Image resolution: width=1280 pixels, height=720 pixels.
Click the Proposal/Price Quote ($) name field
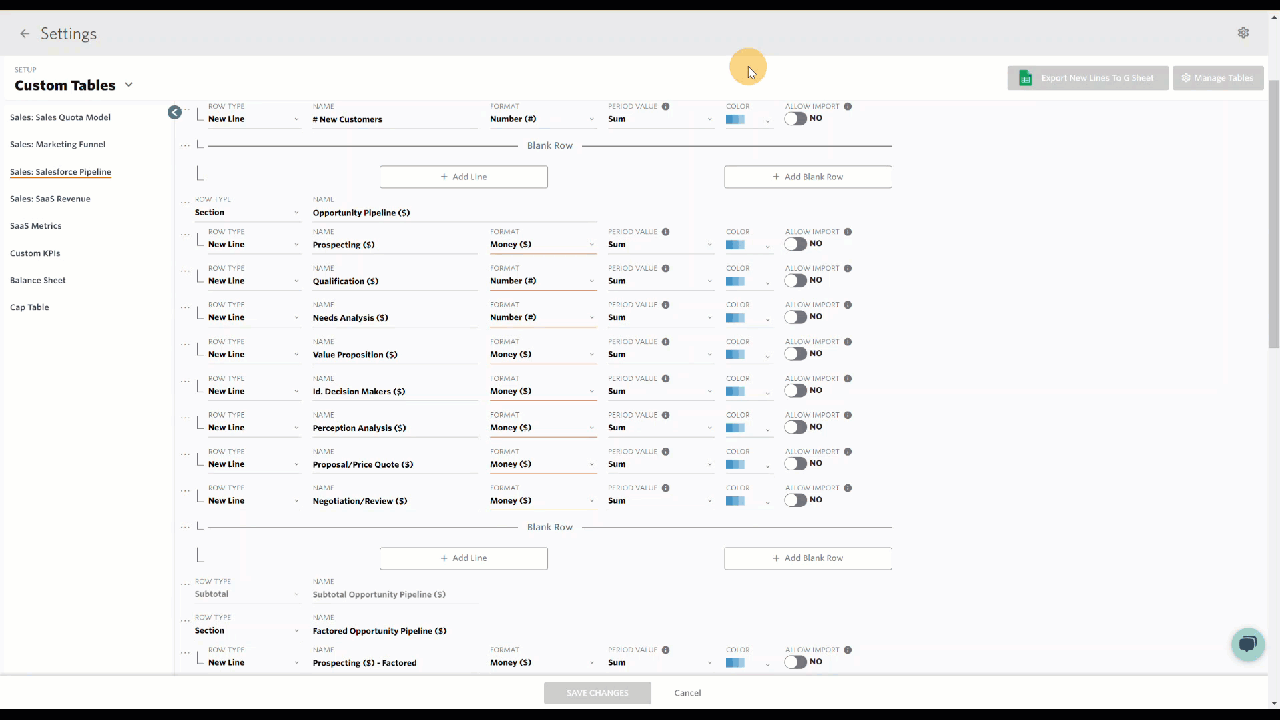(394, 465)
